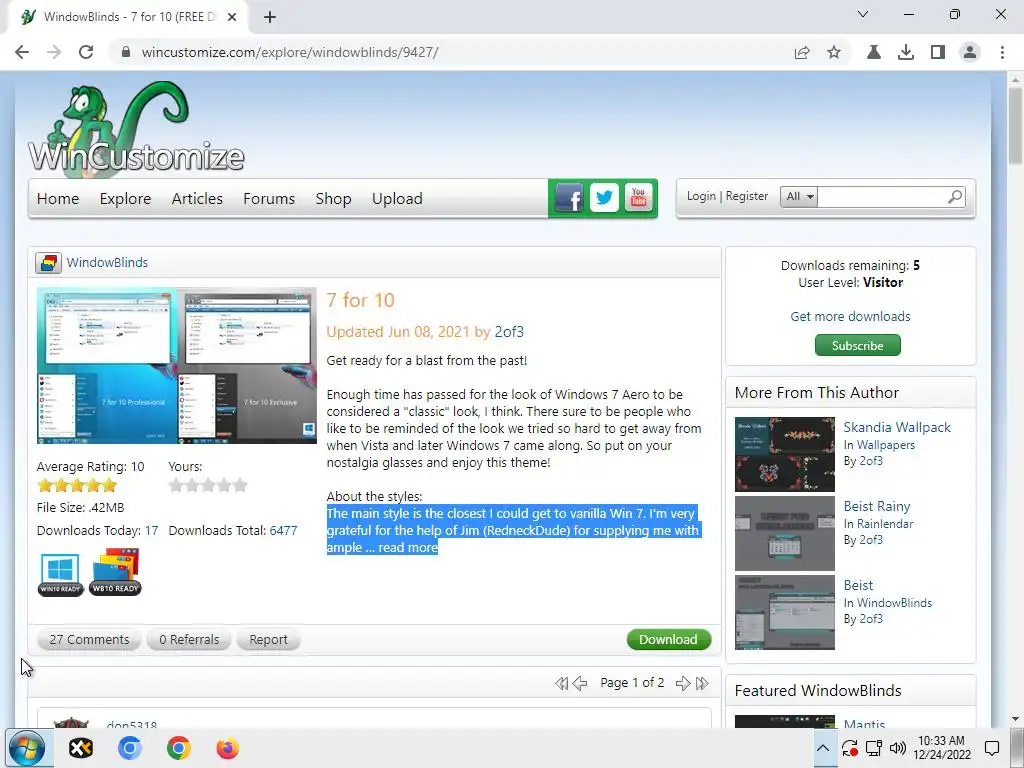The height and width of the screenshot is (768, 1024).
Task: Open the Shop menu item
Action: pos(333,199)
